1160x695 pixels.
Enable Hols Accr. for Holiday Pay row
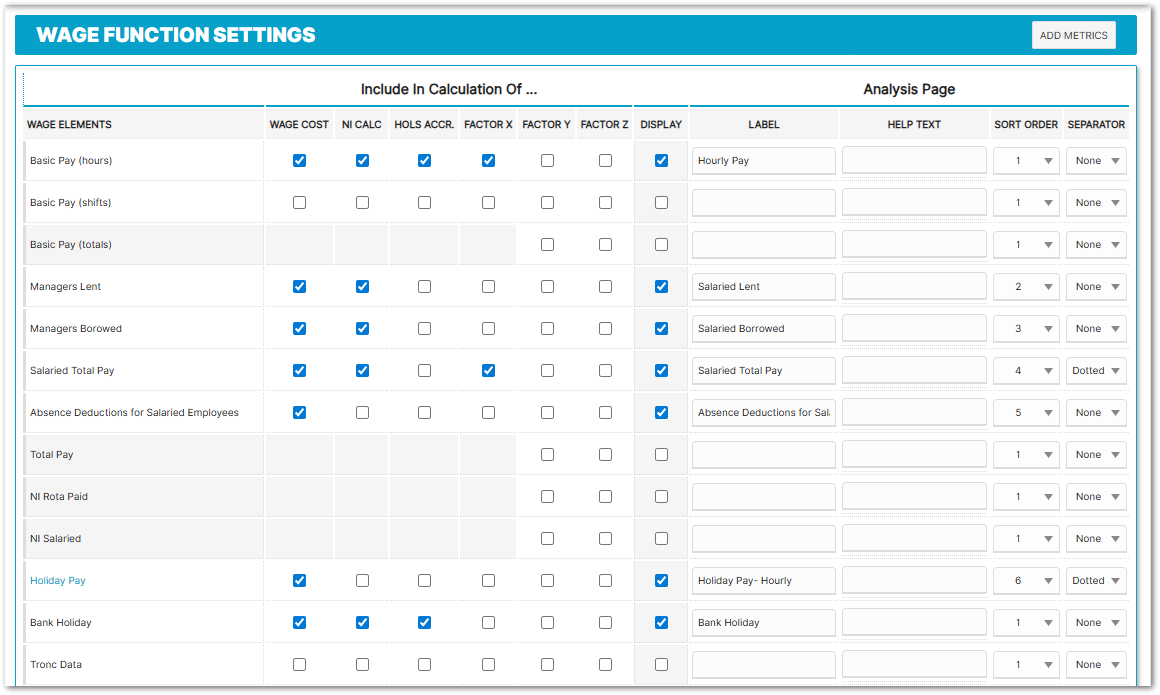pyautogui.click(x=424, y=580)
